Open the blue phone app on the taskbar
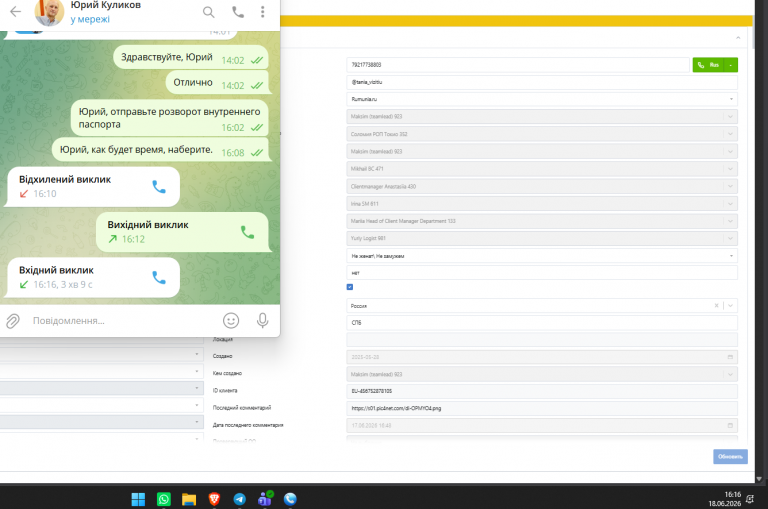 coord(290,499)
